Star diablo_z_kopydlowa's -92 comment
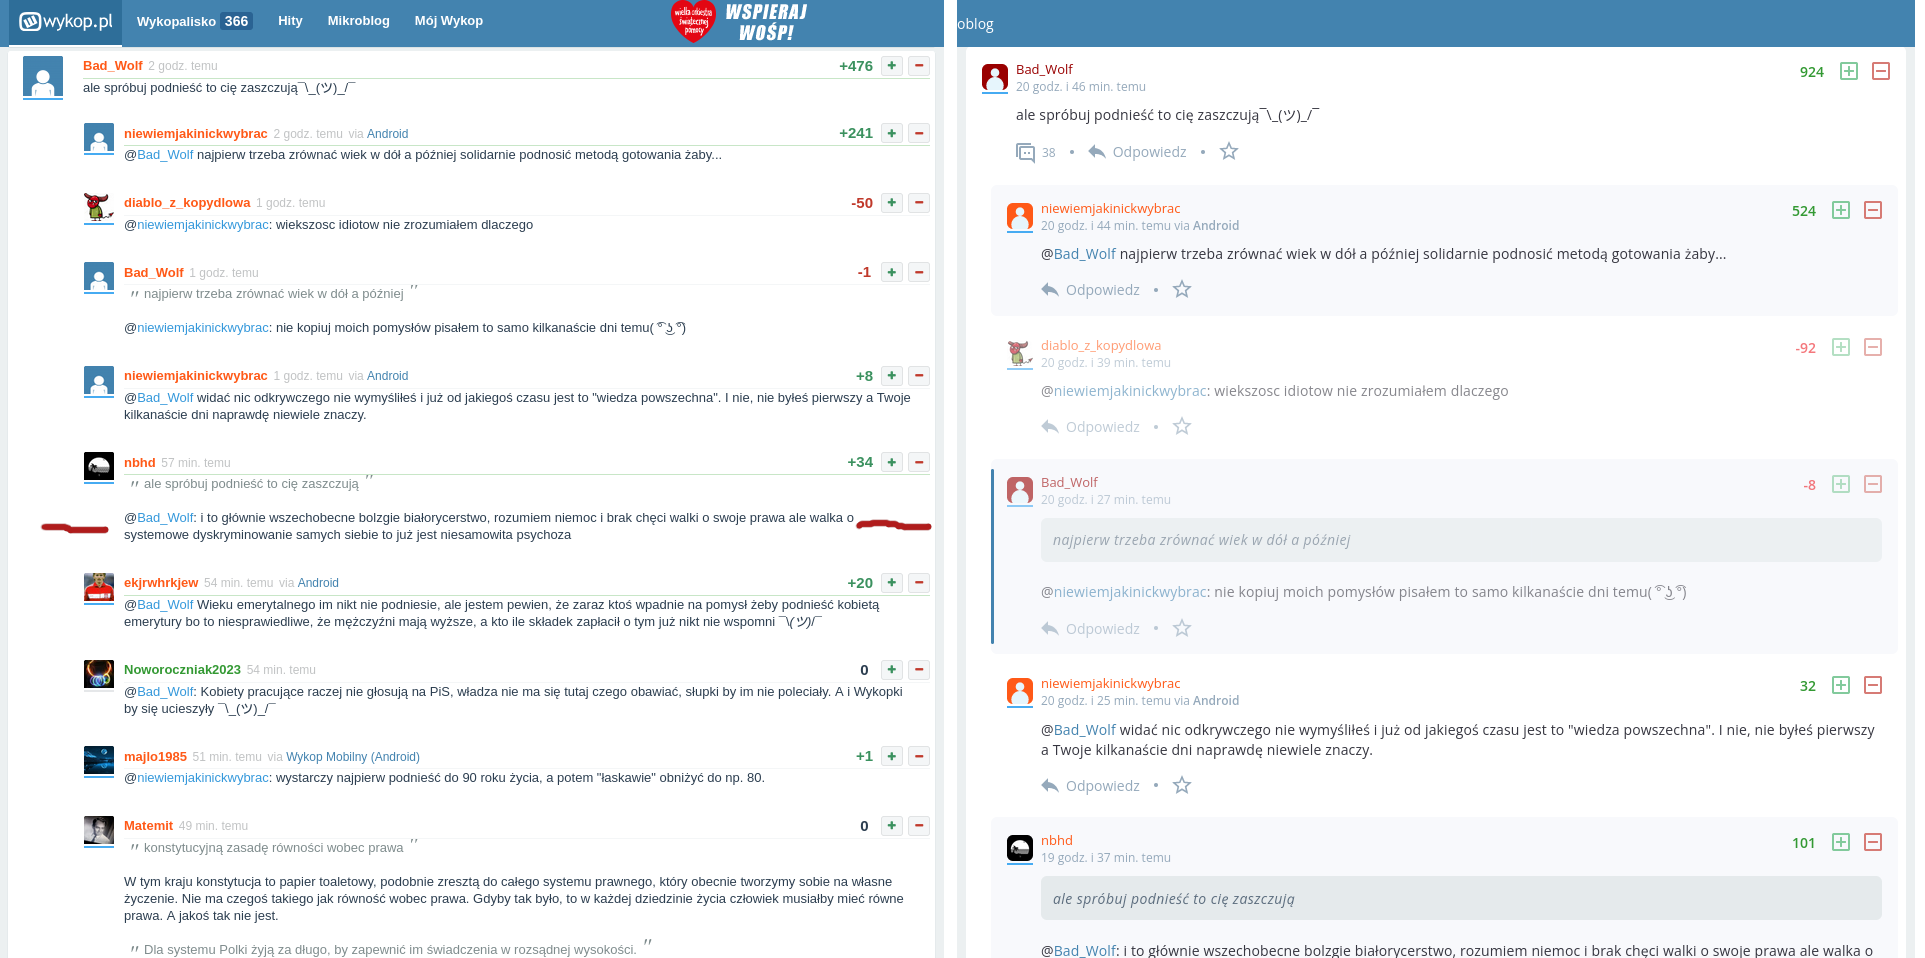 (x=1182, y=426)
